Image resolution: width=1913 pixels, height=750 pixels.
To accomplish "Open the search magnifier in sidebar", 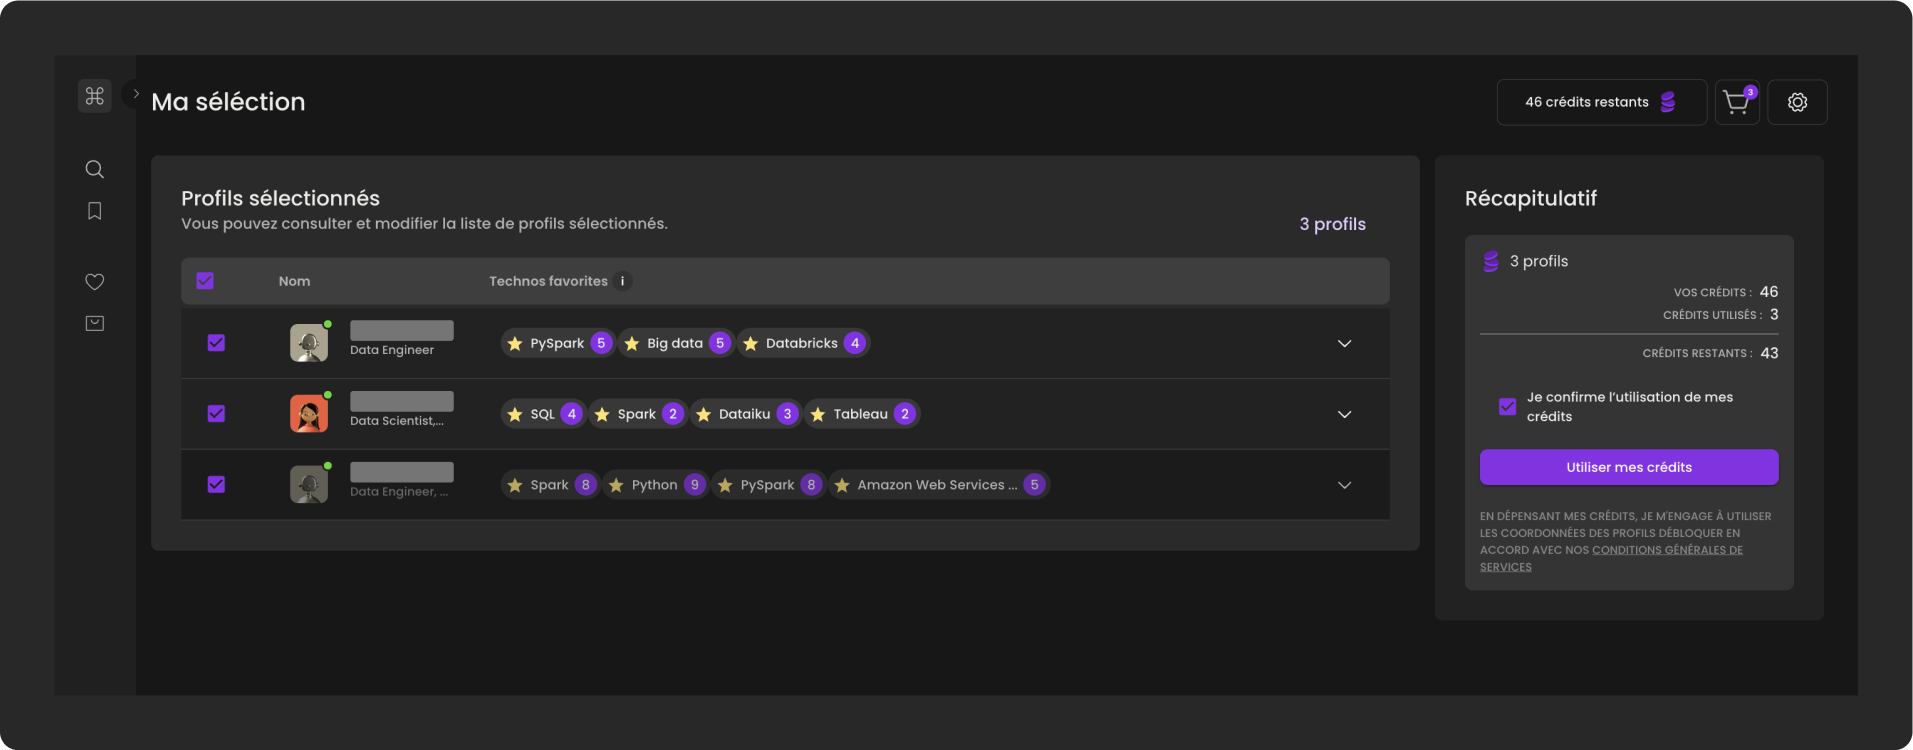I will pyautogui.click(x=95, y=169).
